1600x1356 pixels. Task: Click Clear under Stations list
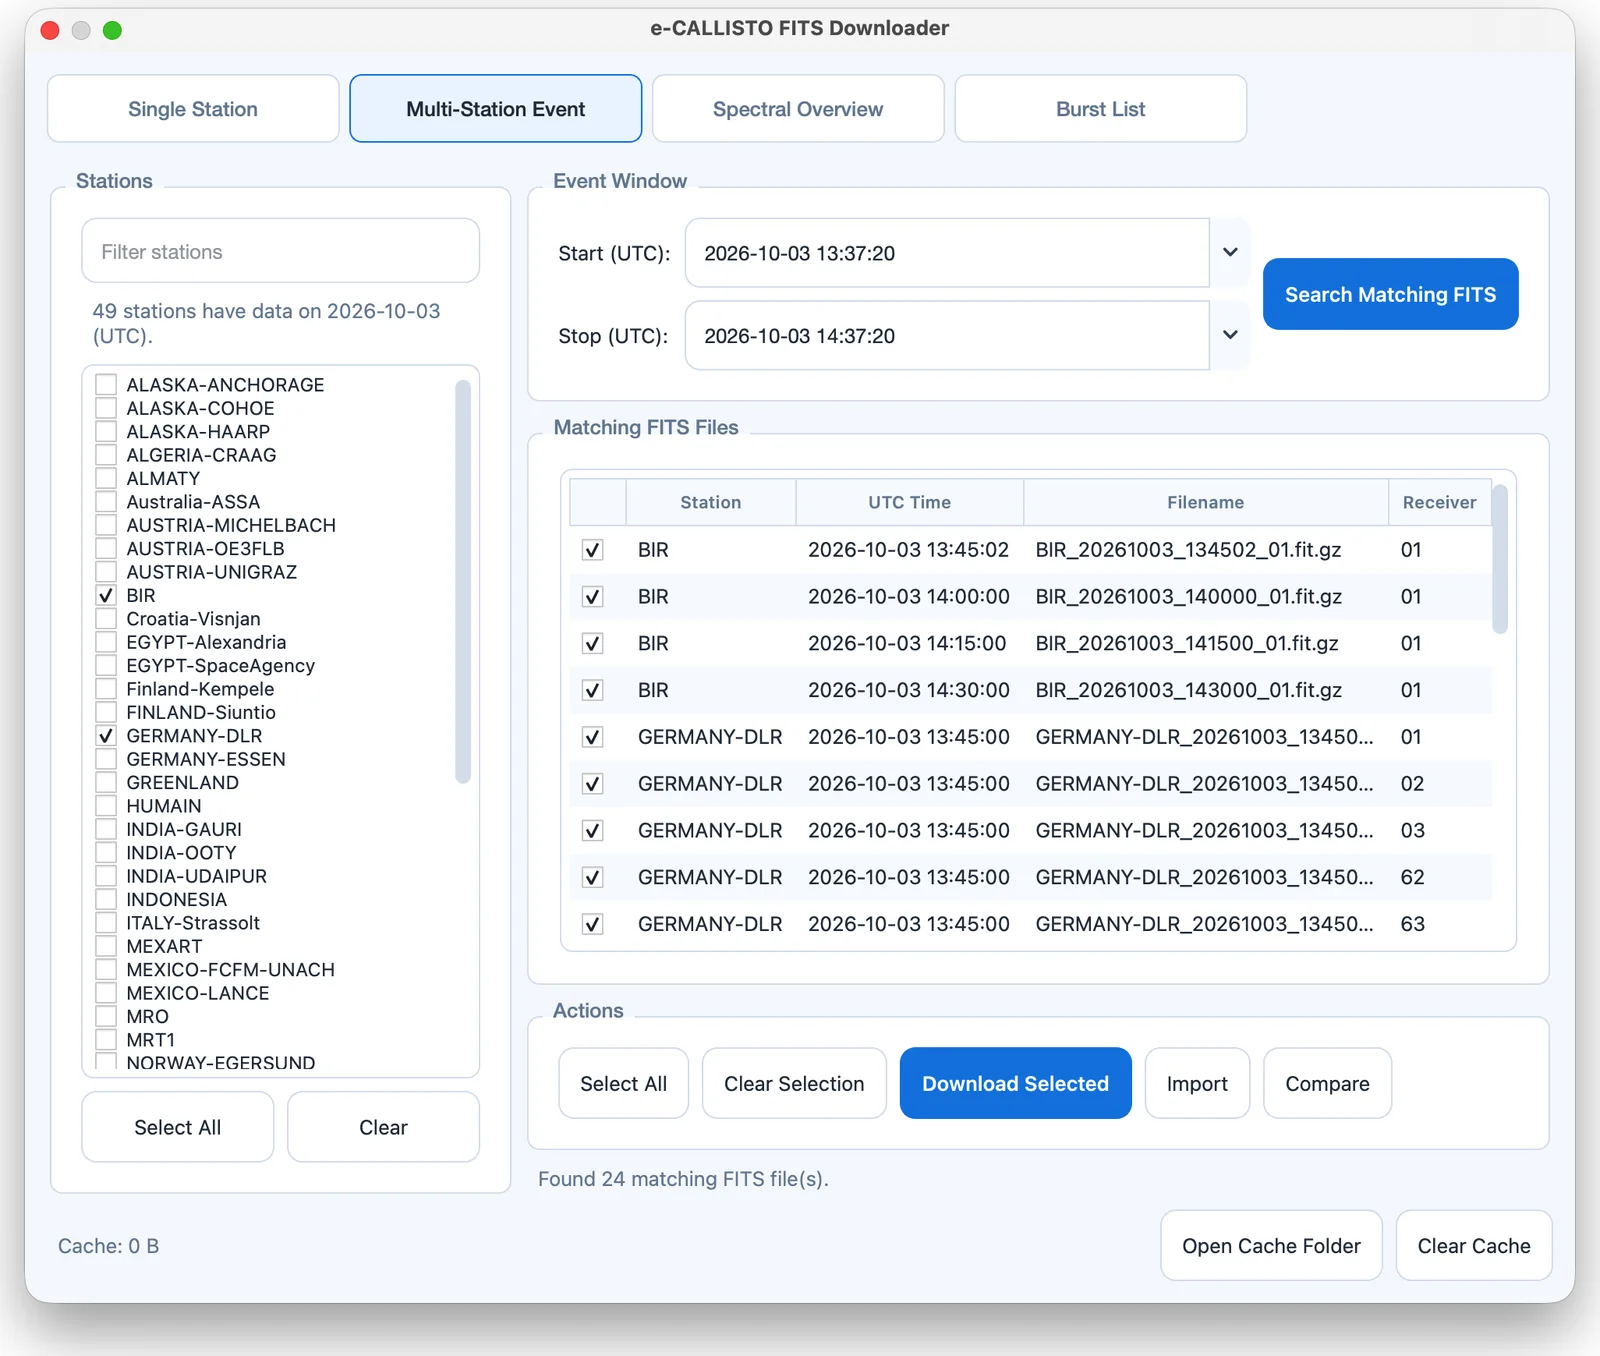[383, 1127]
